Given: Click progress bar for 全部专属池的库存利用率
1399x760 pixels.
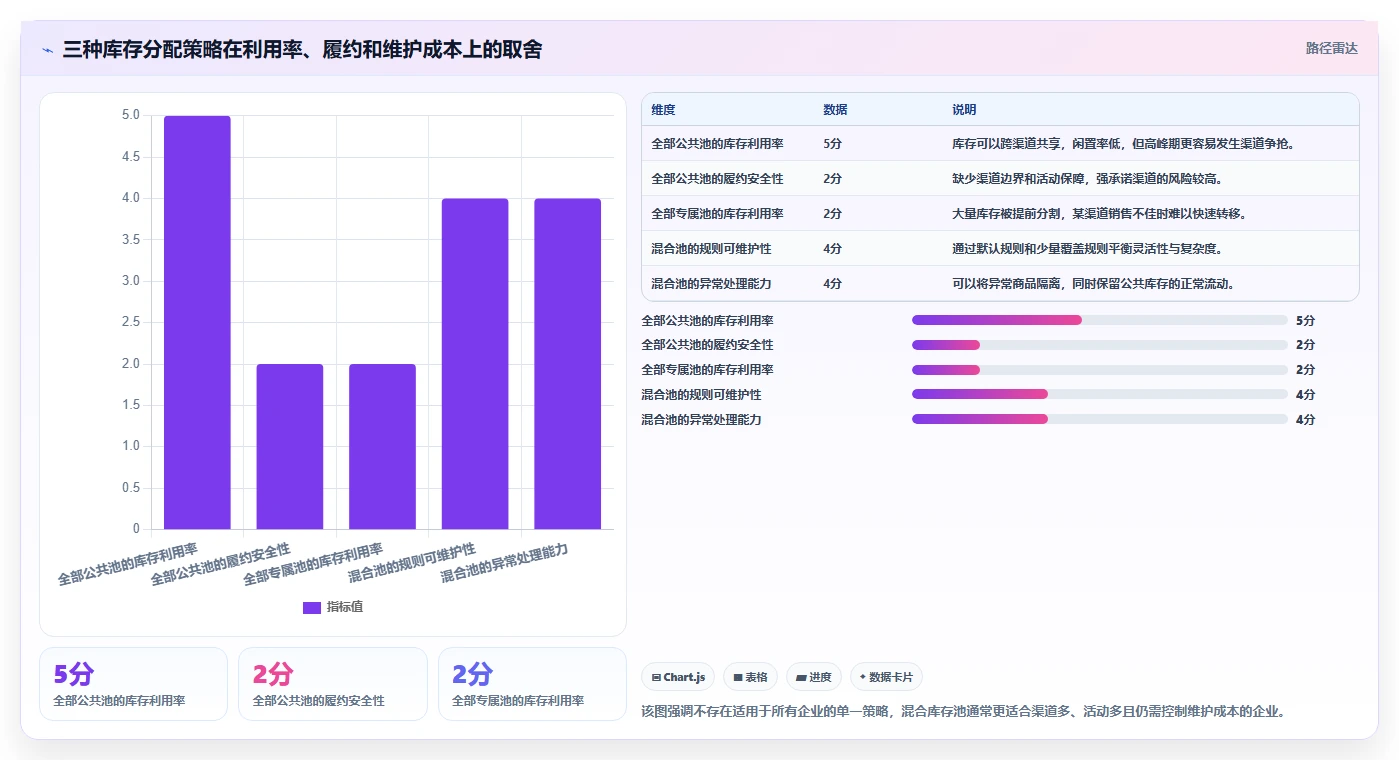Looking at the screenshot, I should point(1099,370).
